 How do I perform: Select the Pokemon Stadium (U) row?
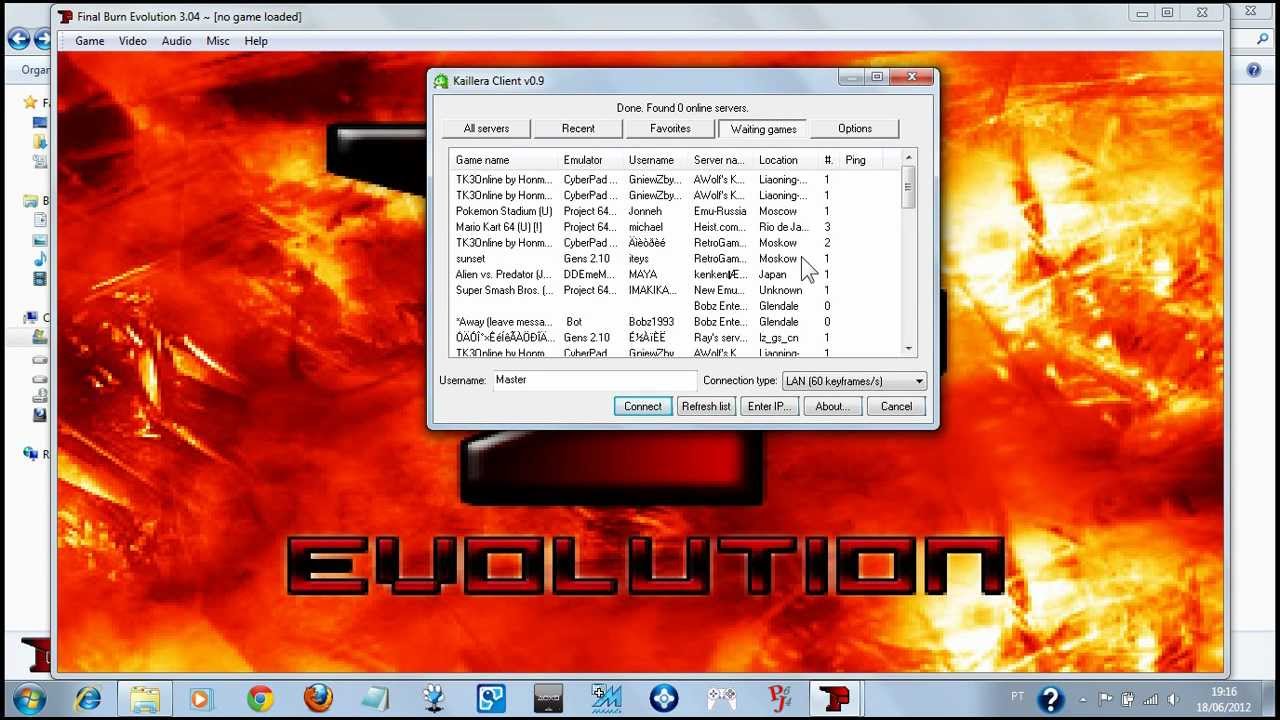pyautogui.click(x=676, y=211)
